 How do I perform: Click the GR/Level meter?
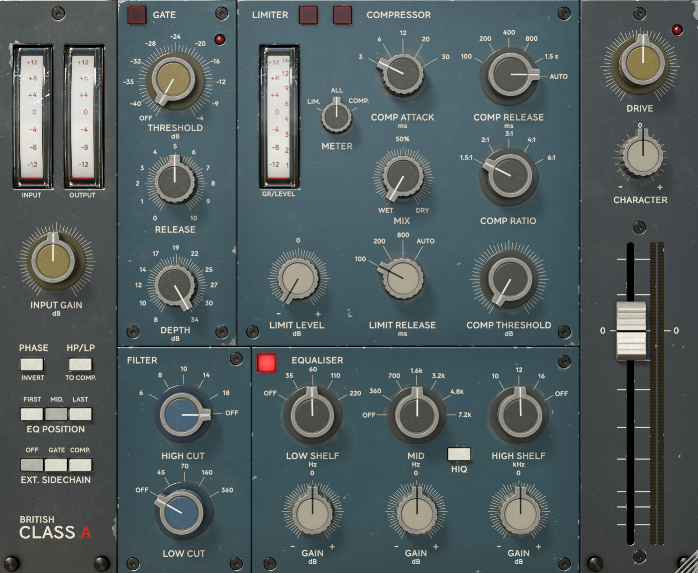click(279, 117)
